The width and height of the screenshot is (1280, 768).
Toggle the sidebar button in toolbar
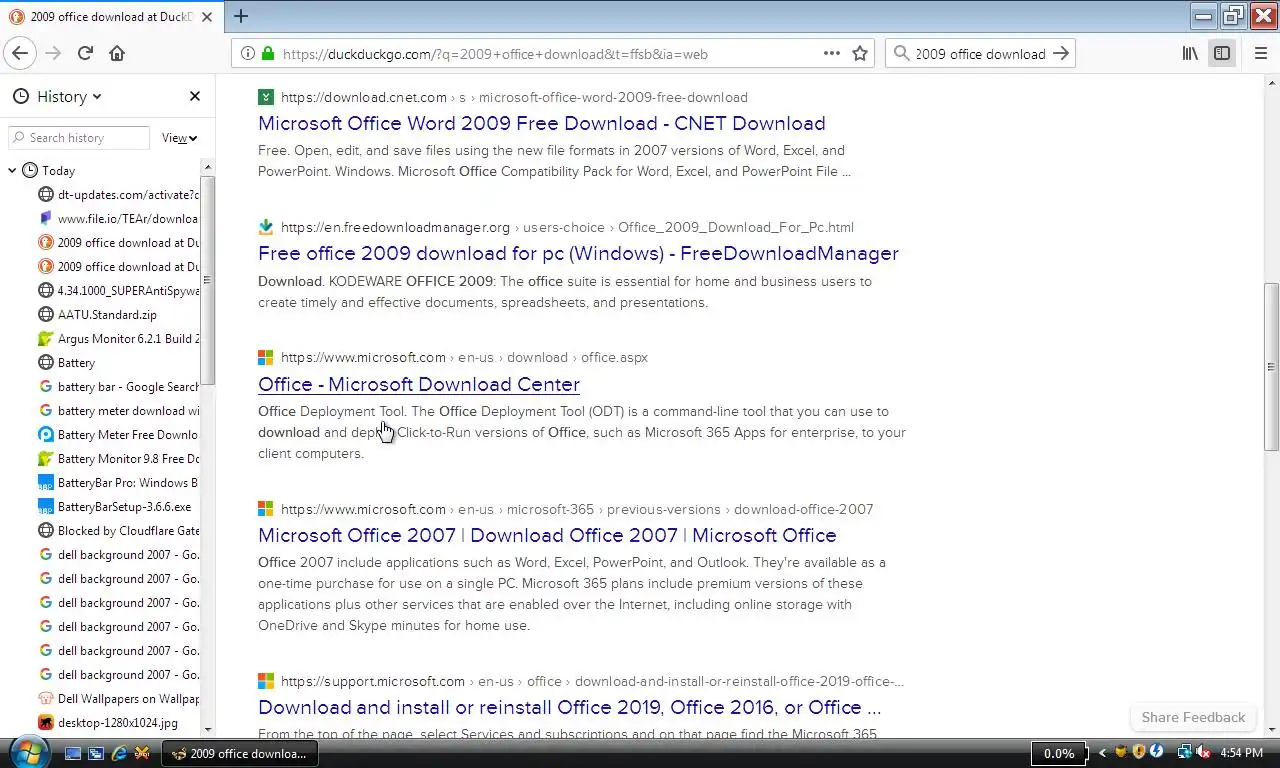click(1222, 54)
